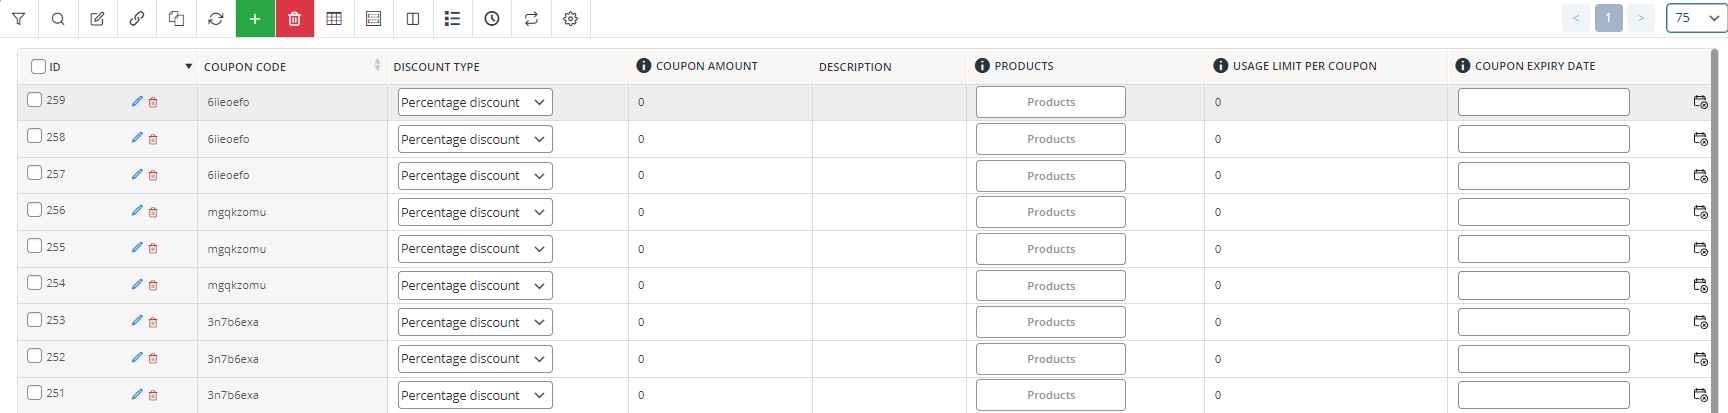Screen dimensions: 1728x413
Task: Check the box for coupon 257
Action: 34,173
